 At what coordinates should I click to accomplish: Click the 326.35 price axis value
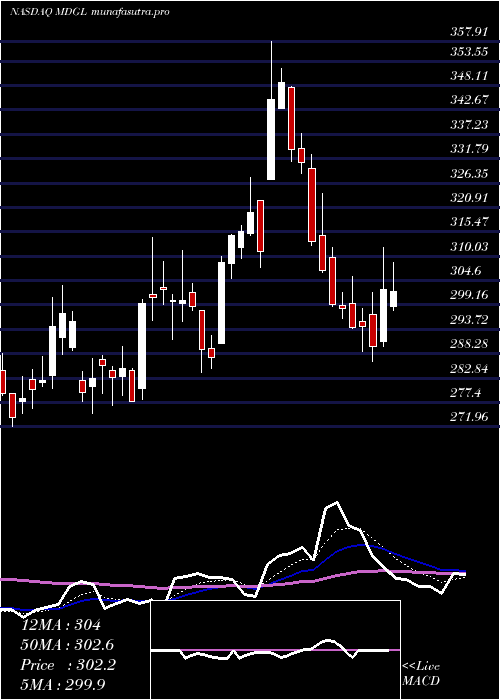469,174
